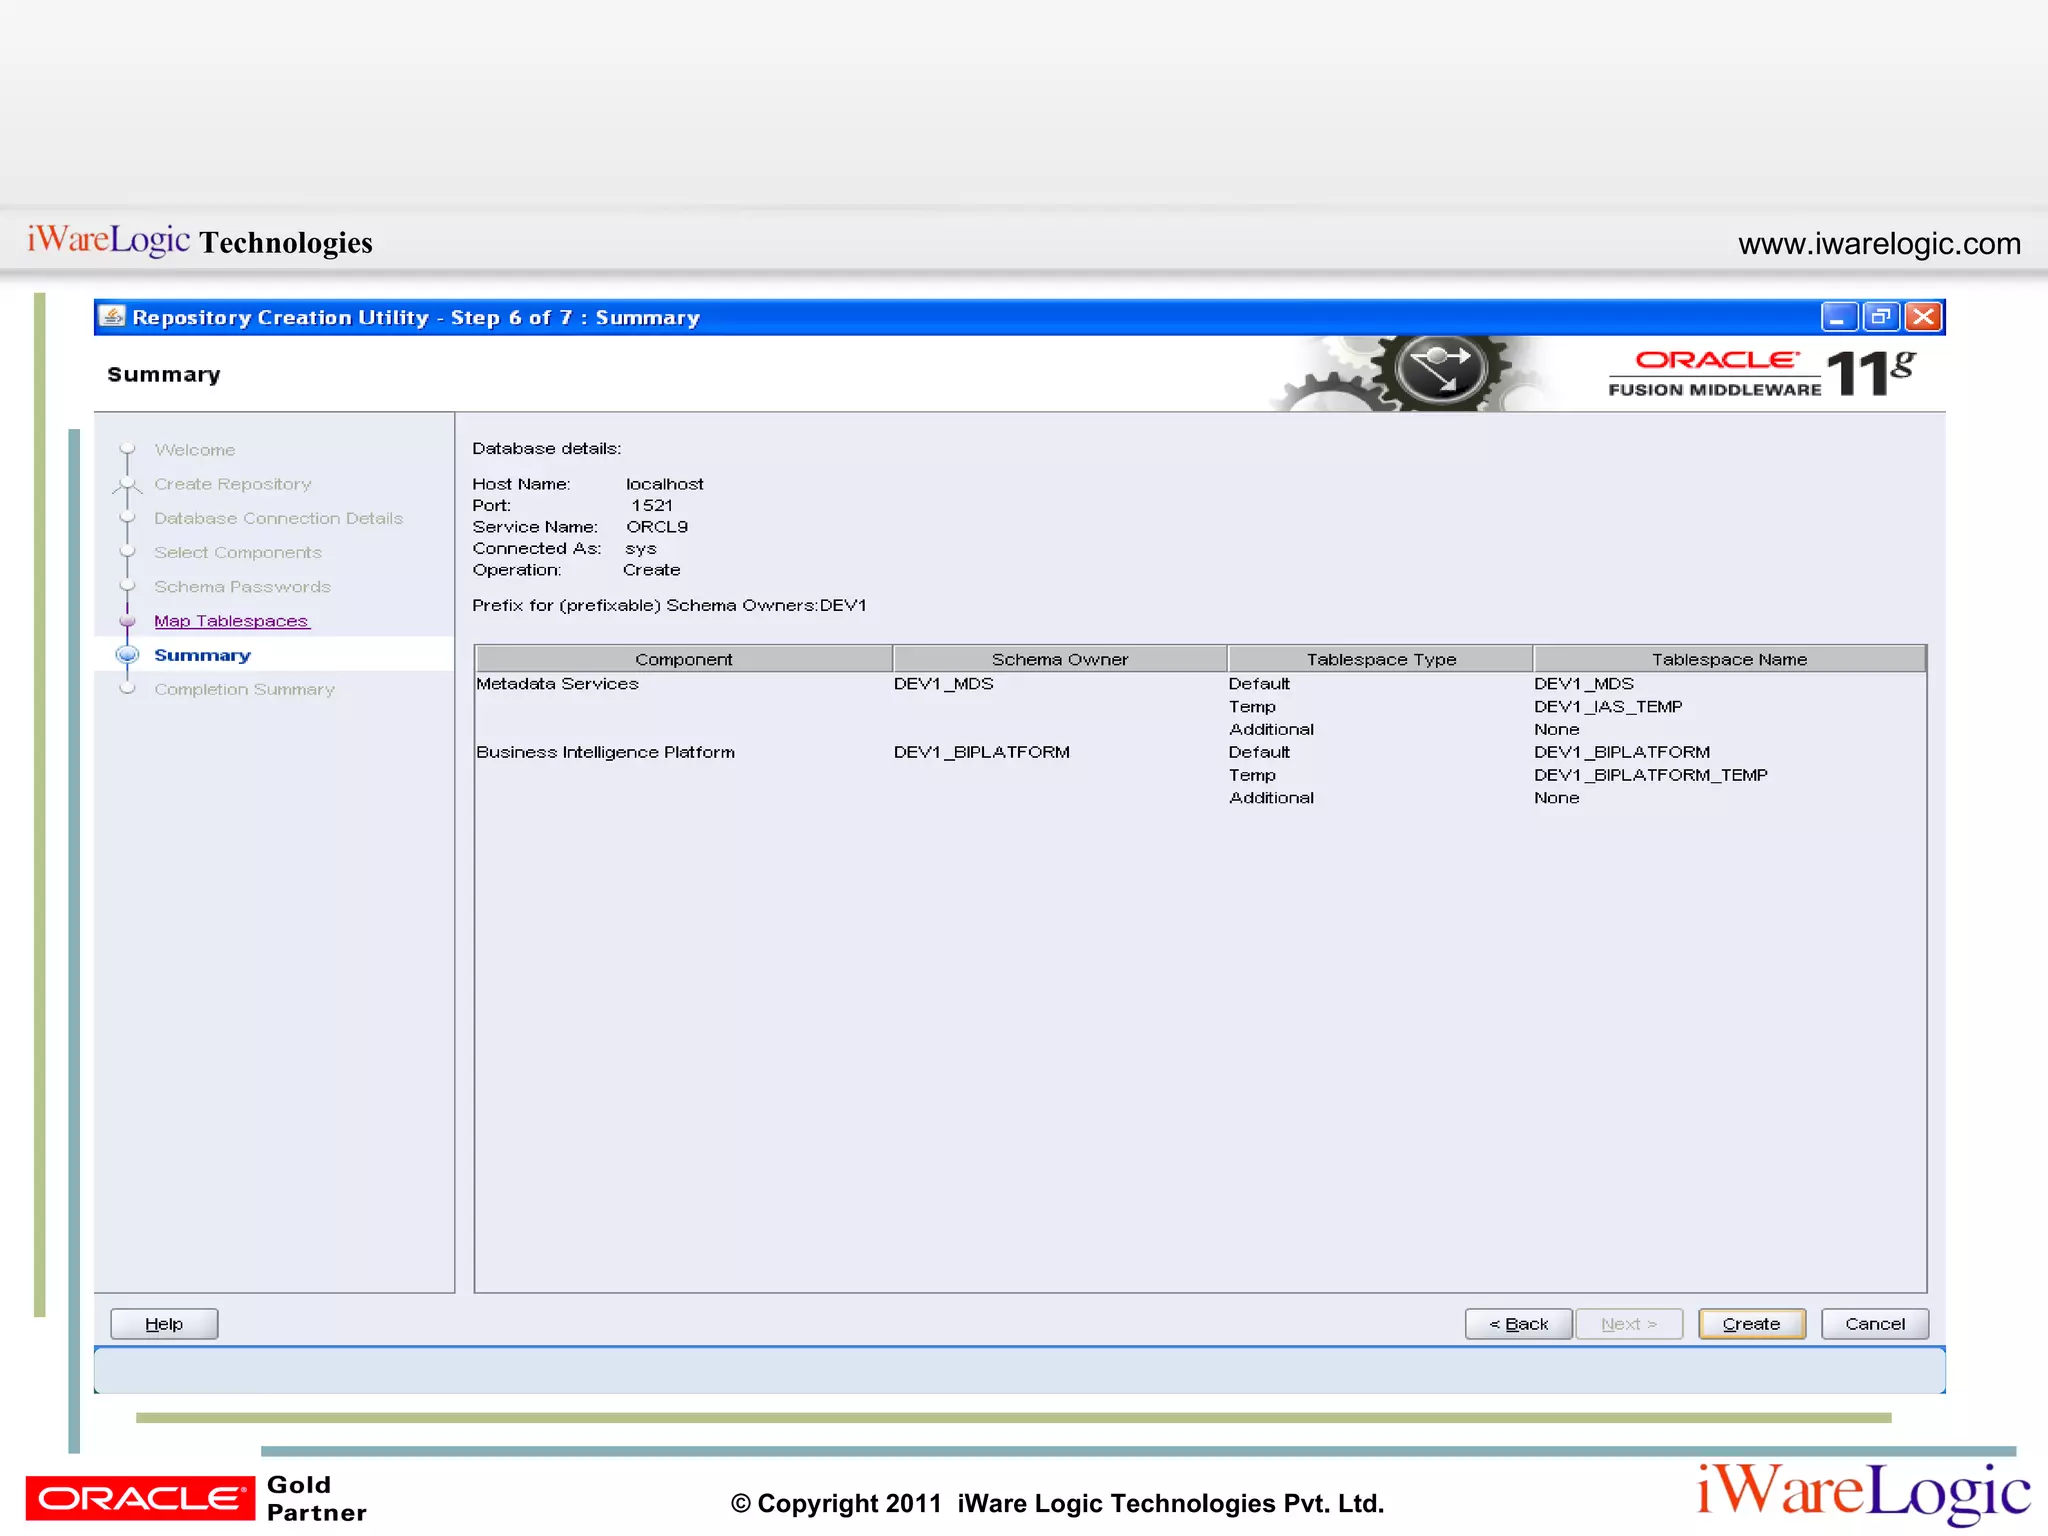Click the Tablespace Type column header
This screenshot has width=2048, height=1536.
[1380, 659]
